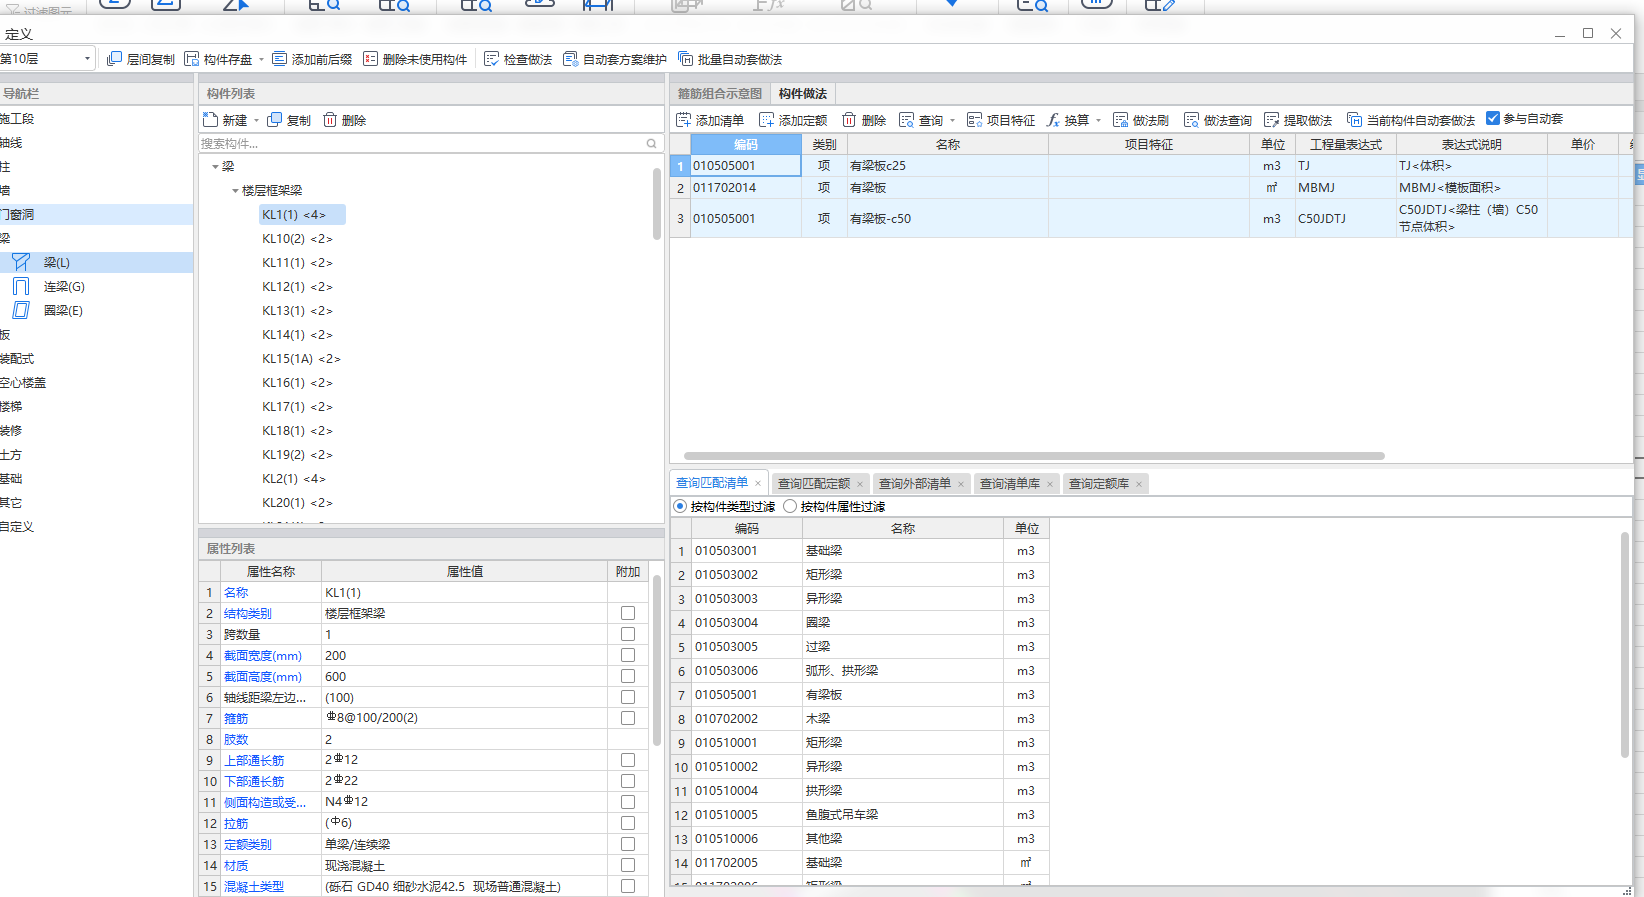Tick the 附加 checkbox for 截面高度(mm)
Viewport: 1644px width, 897px height.
pos(628,676)
